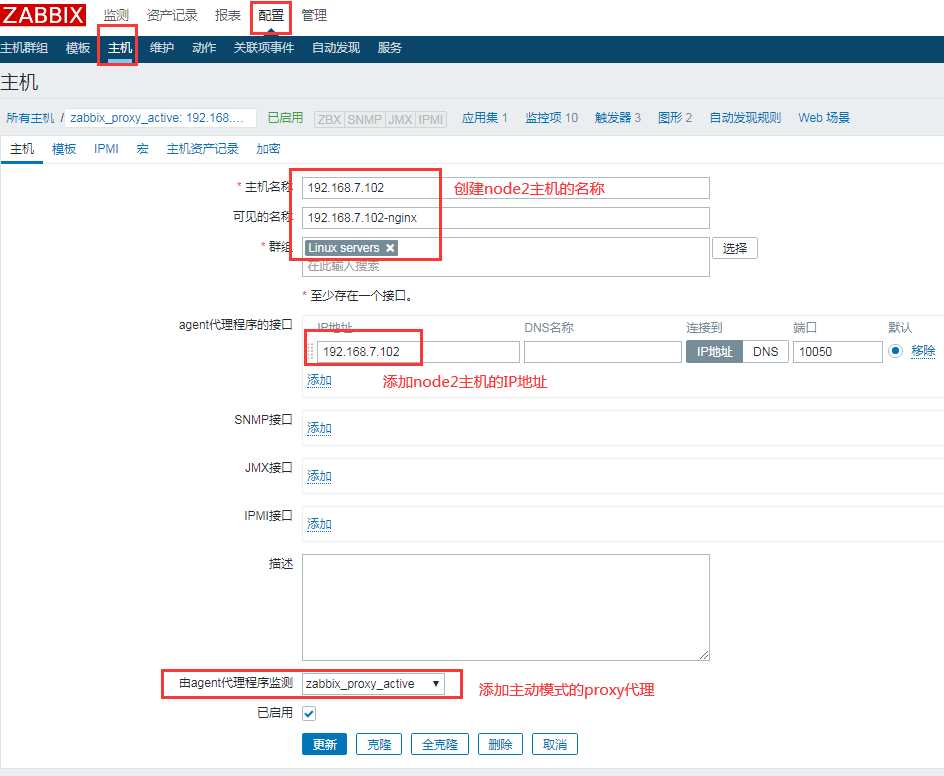Open the zabbix_proxy_active proxy dropdown
Screen dimensions: 944x776
[x=373, y=684]
